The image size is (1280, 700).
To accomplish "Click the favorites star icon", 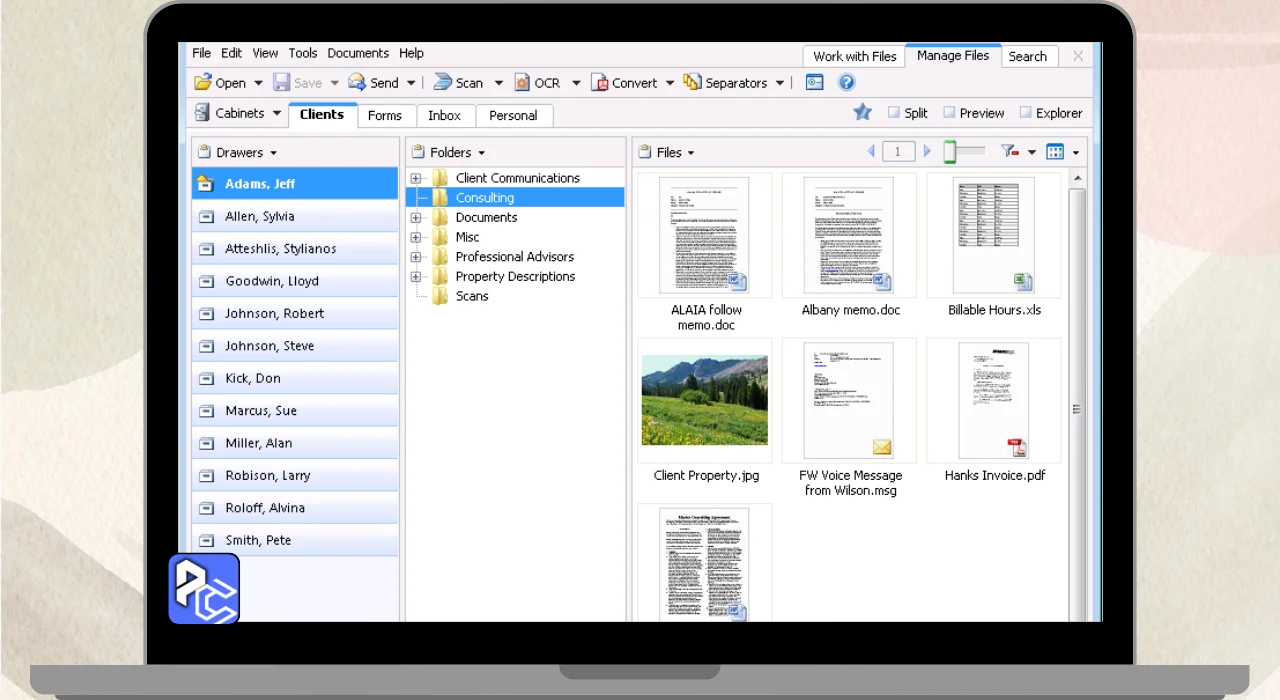I will 862,113.
